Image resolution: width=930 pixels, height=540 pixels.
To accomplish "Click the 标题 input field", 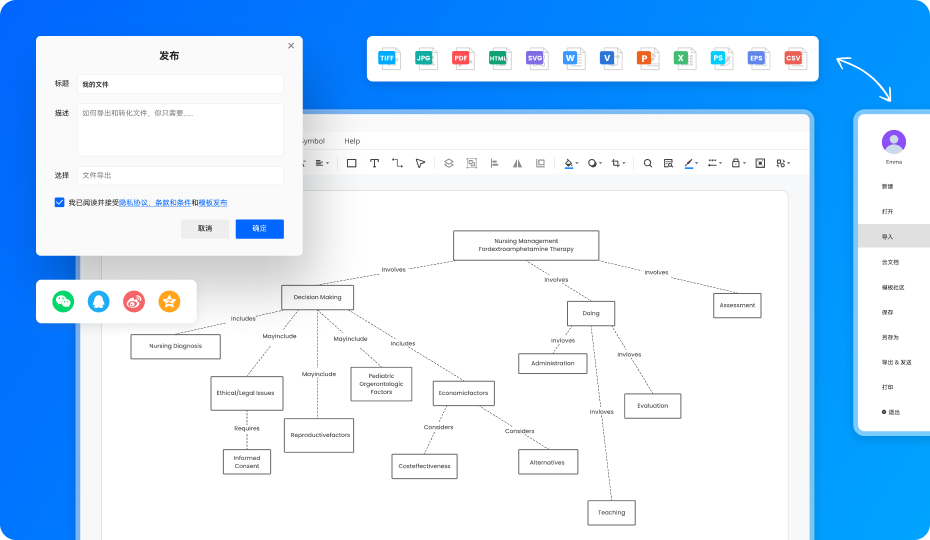I will [180, 84].
